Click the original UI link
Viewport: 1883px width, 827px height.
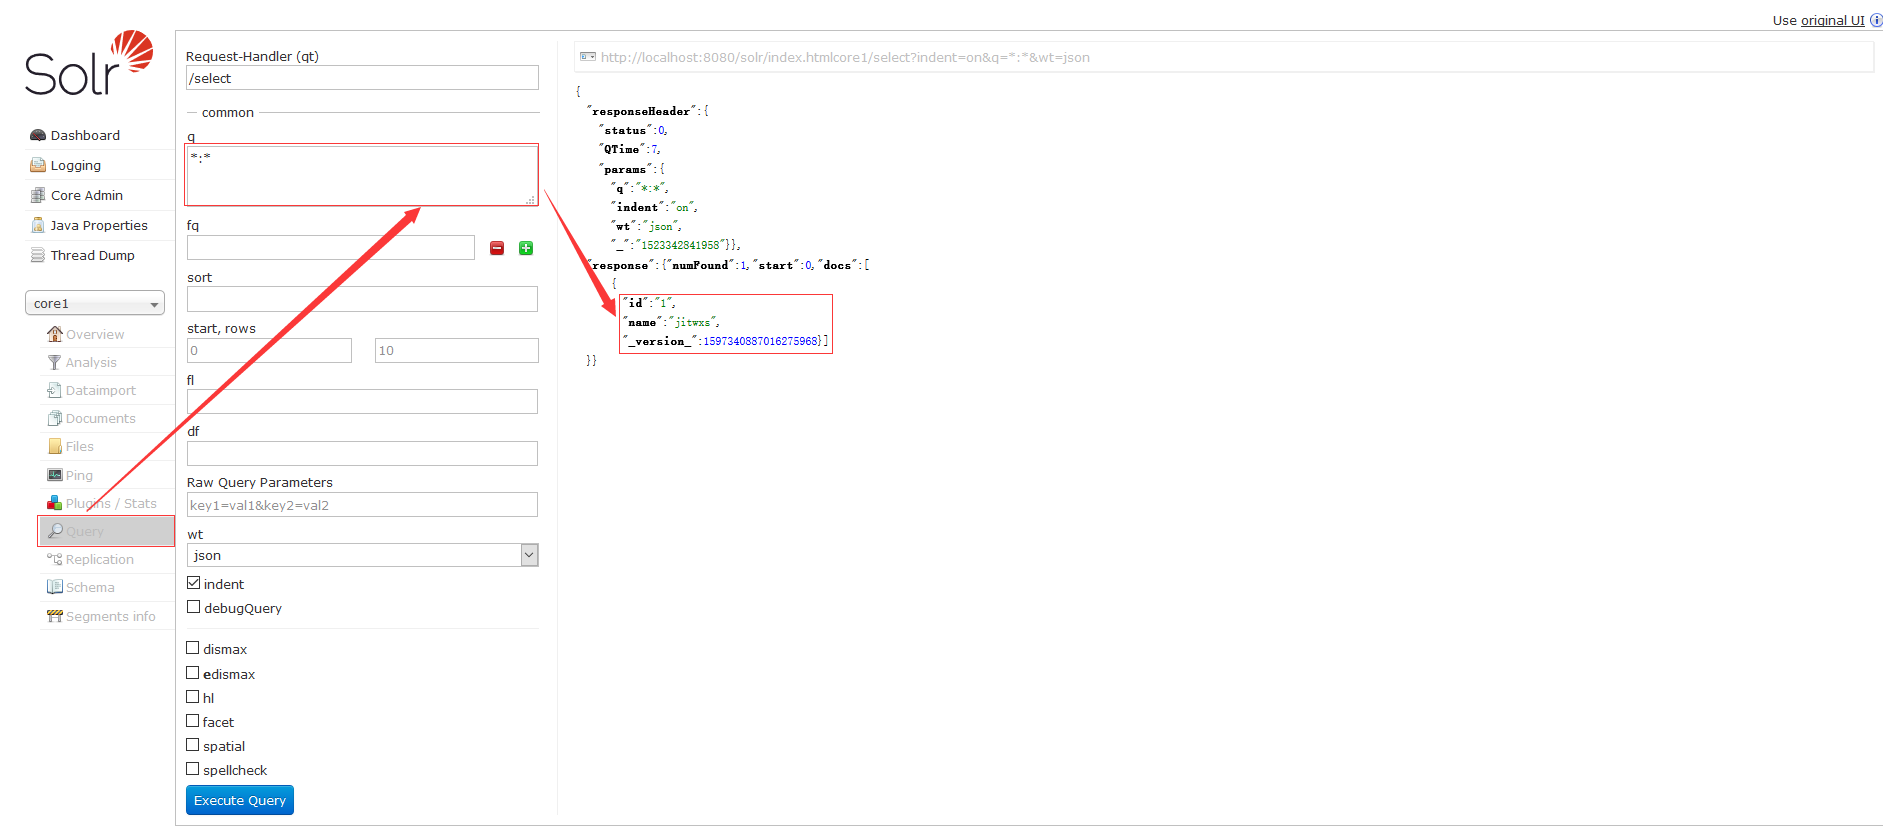point(1833,20)
